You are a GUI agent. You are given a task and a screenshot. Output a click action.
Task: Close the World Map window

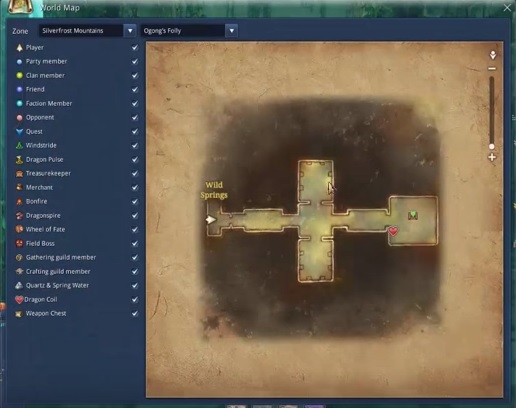pyautogui.click(x=507, y=8)
